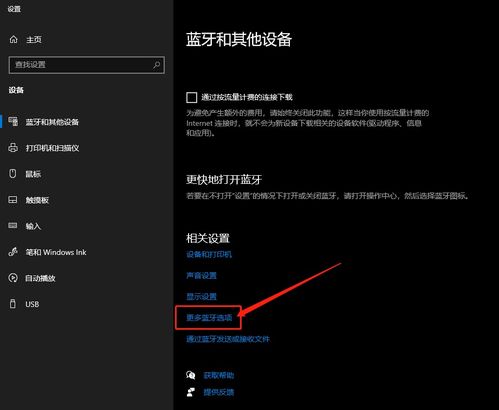Viewport: 499px width, 410px height.
Task: Select the autoplay icon for 自动播放
Action: pos(13,278)
